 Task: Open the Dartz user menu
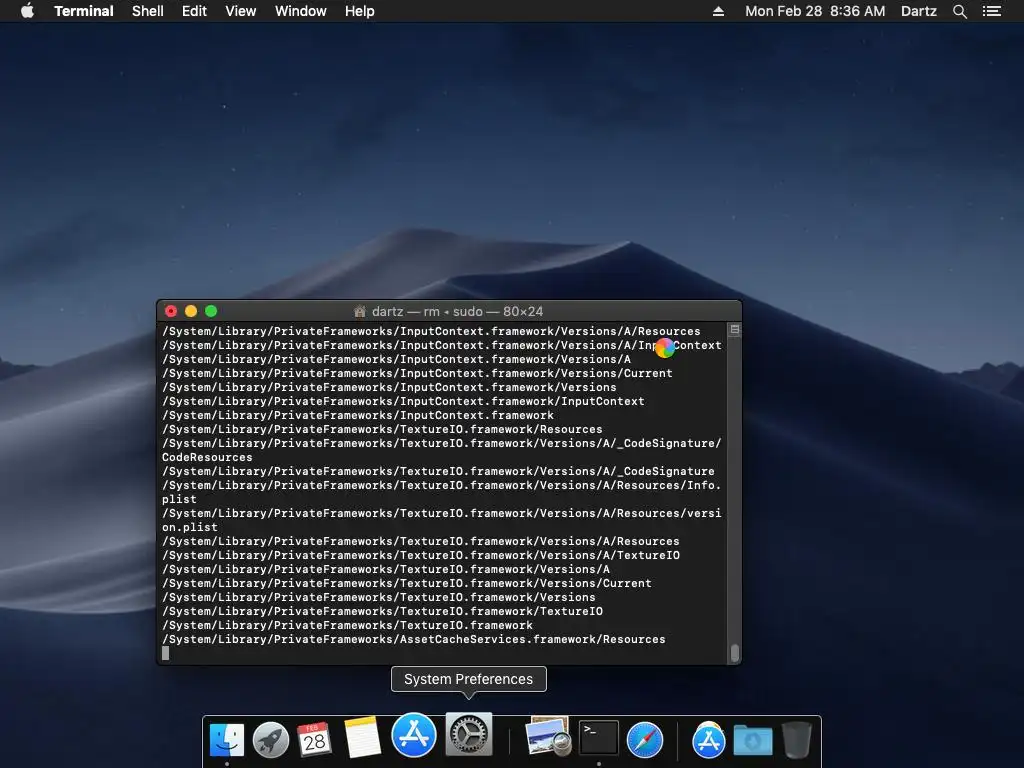pos(919,11)
